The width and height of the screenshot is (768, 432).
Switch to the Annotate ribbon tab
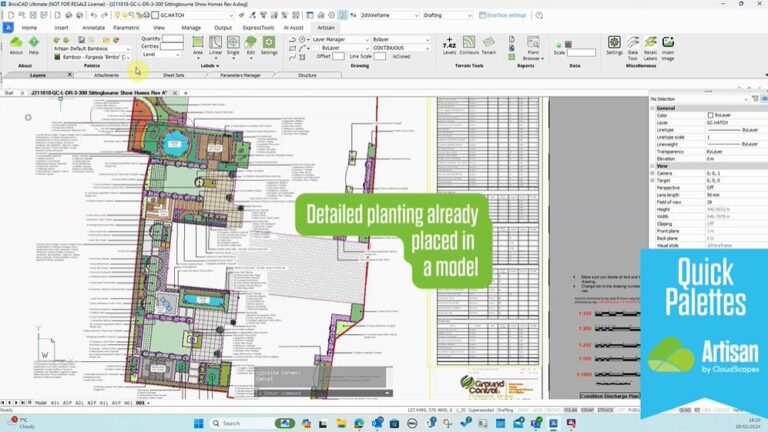pos(91,28)
